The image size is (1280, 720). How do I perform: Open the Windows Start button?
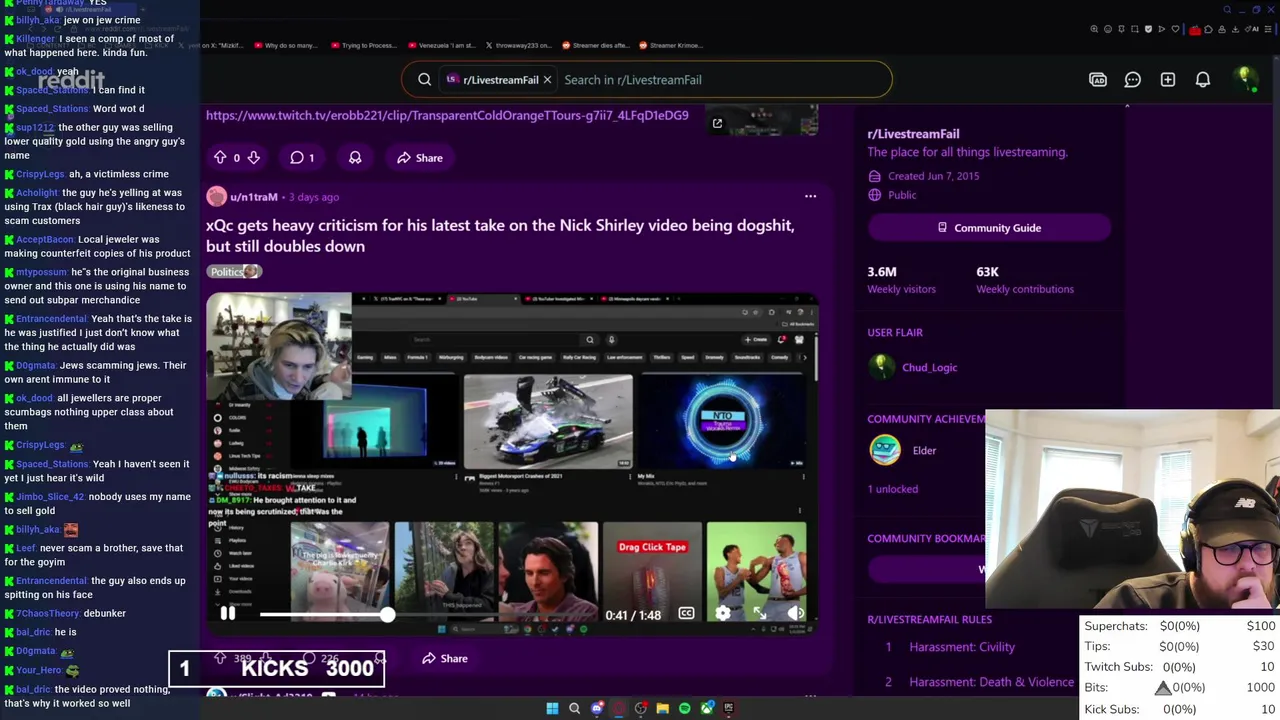pyautogui.click(x=552, y=708)
